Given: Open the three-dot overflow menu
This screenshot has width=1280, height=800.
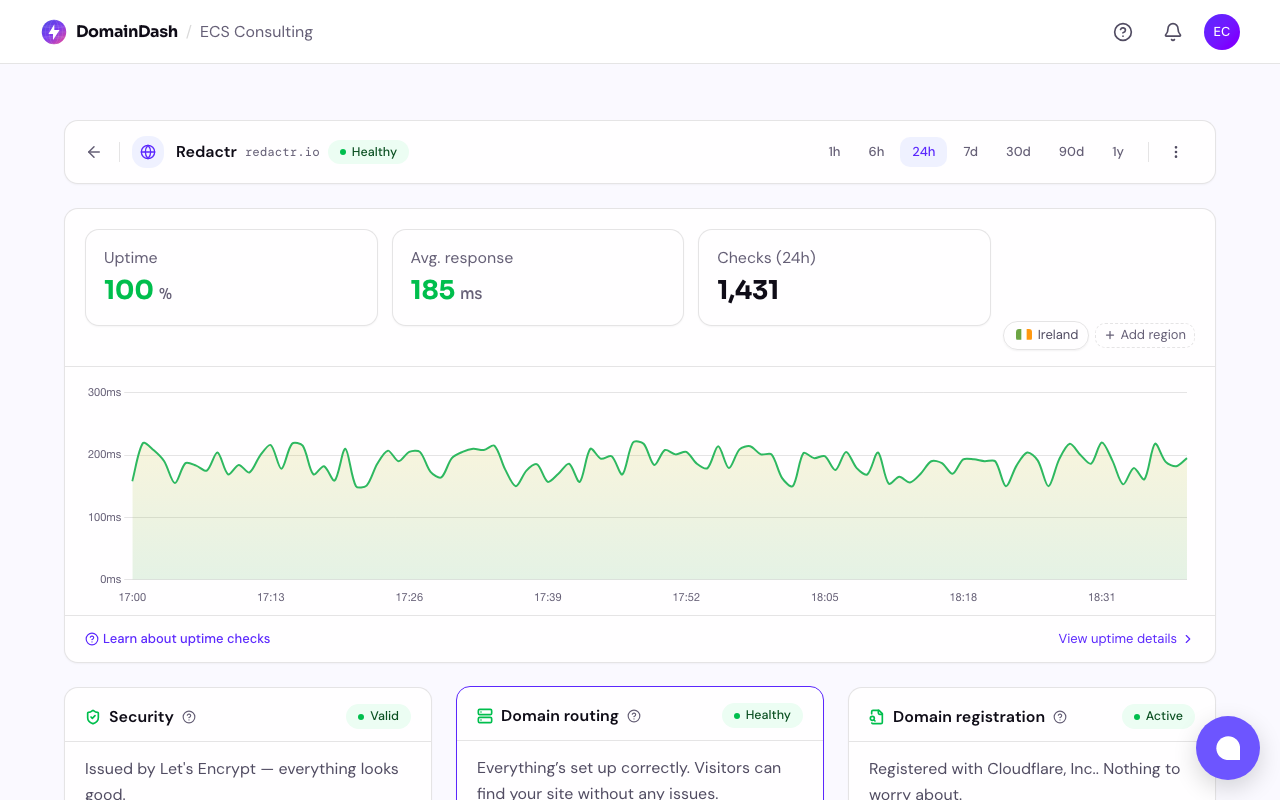Looking at the screenshot, I should 1176,151.
